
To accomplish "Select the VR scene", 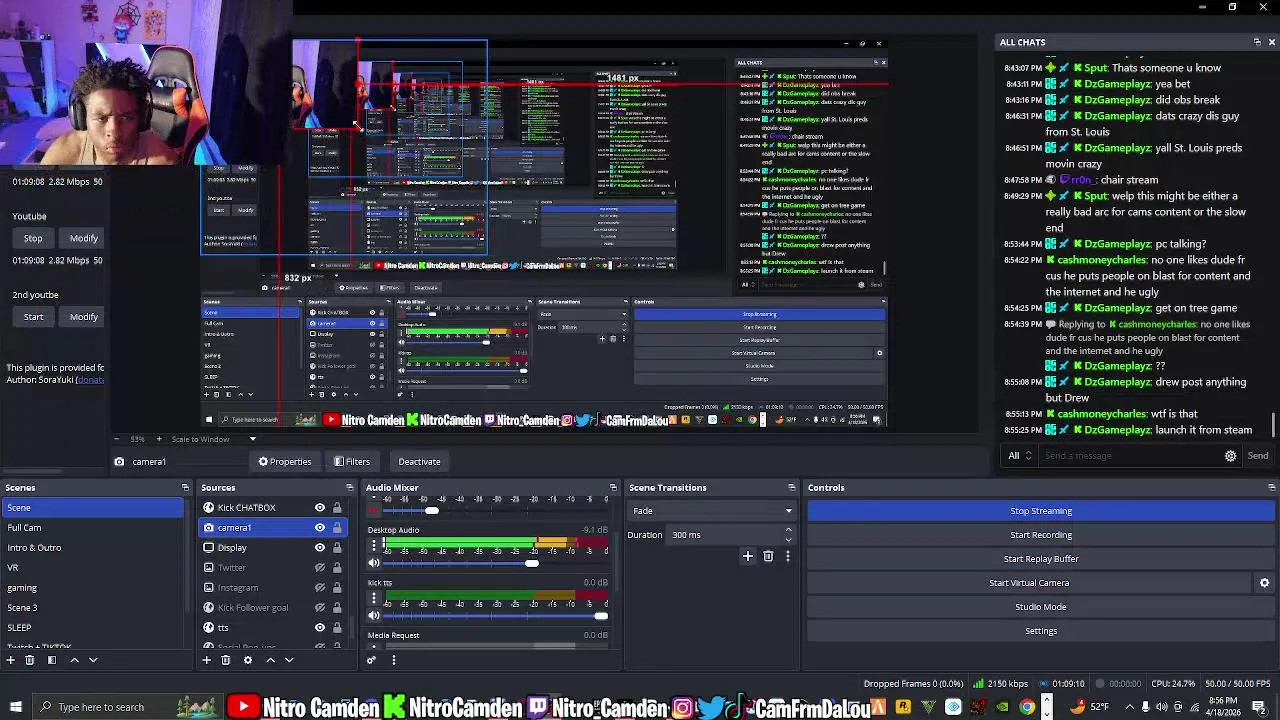I will click(93, 568).
